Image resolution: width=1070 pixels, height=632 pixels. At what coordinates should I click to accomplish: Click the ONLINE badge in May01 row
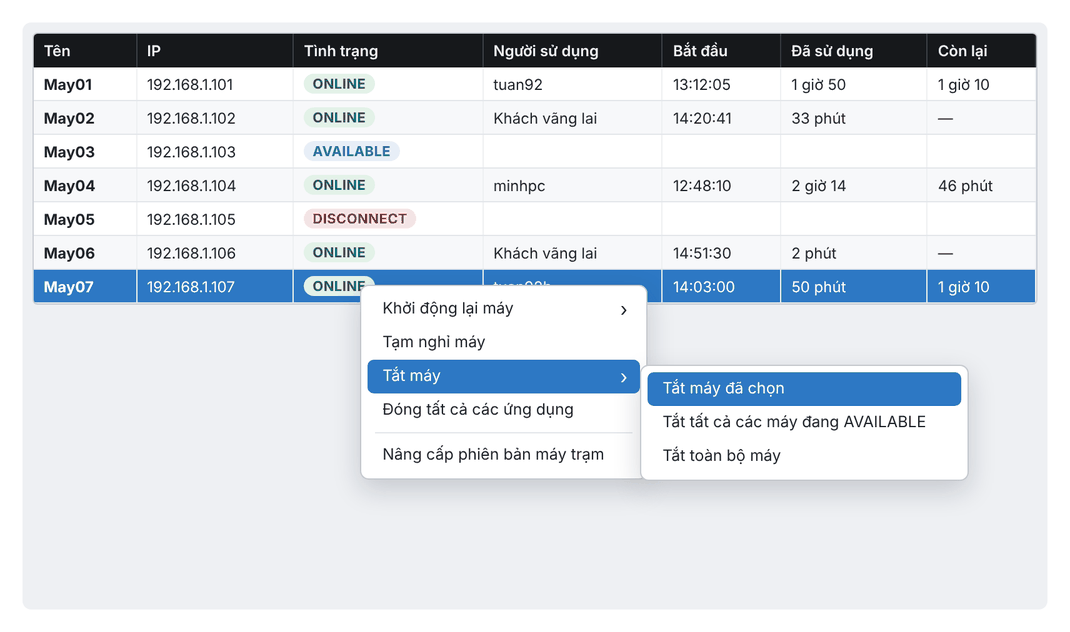[339, 84]
